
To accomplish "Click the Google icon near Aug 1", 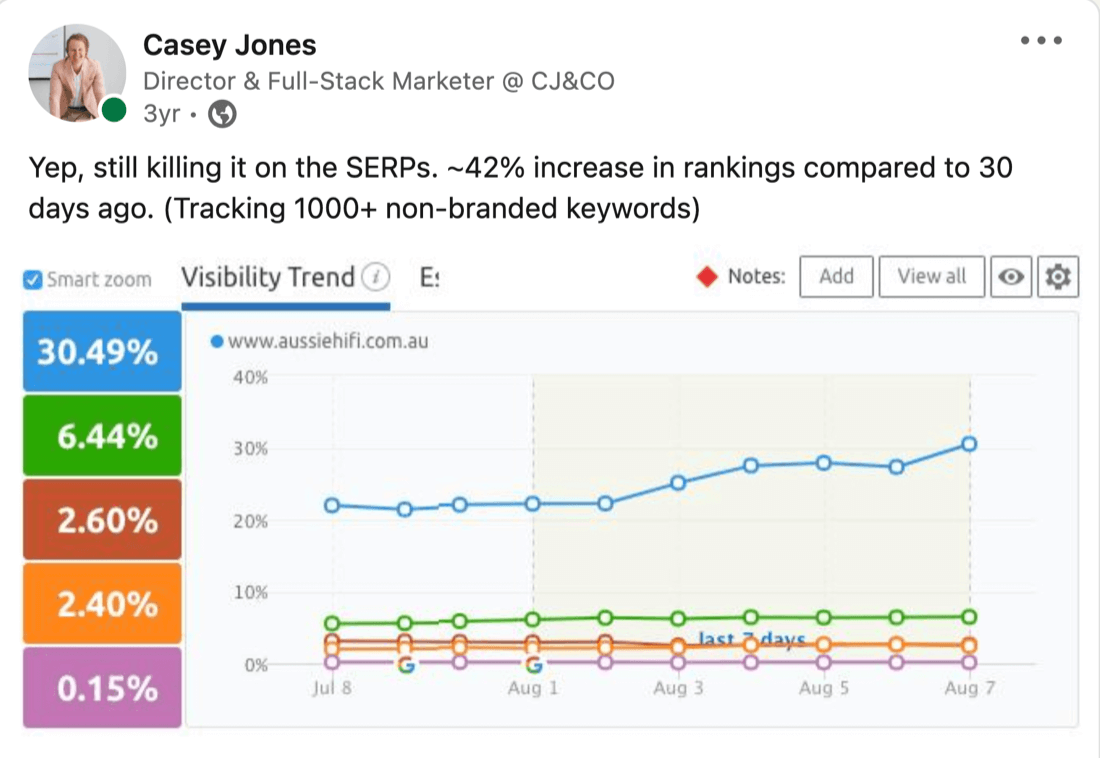I will [x=536, y=662].
